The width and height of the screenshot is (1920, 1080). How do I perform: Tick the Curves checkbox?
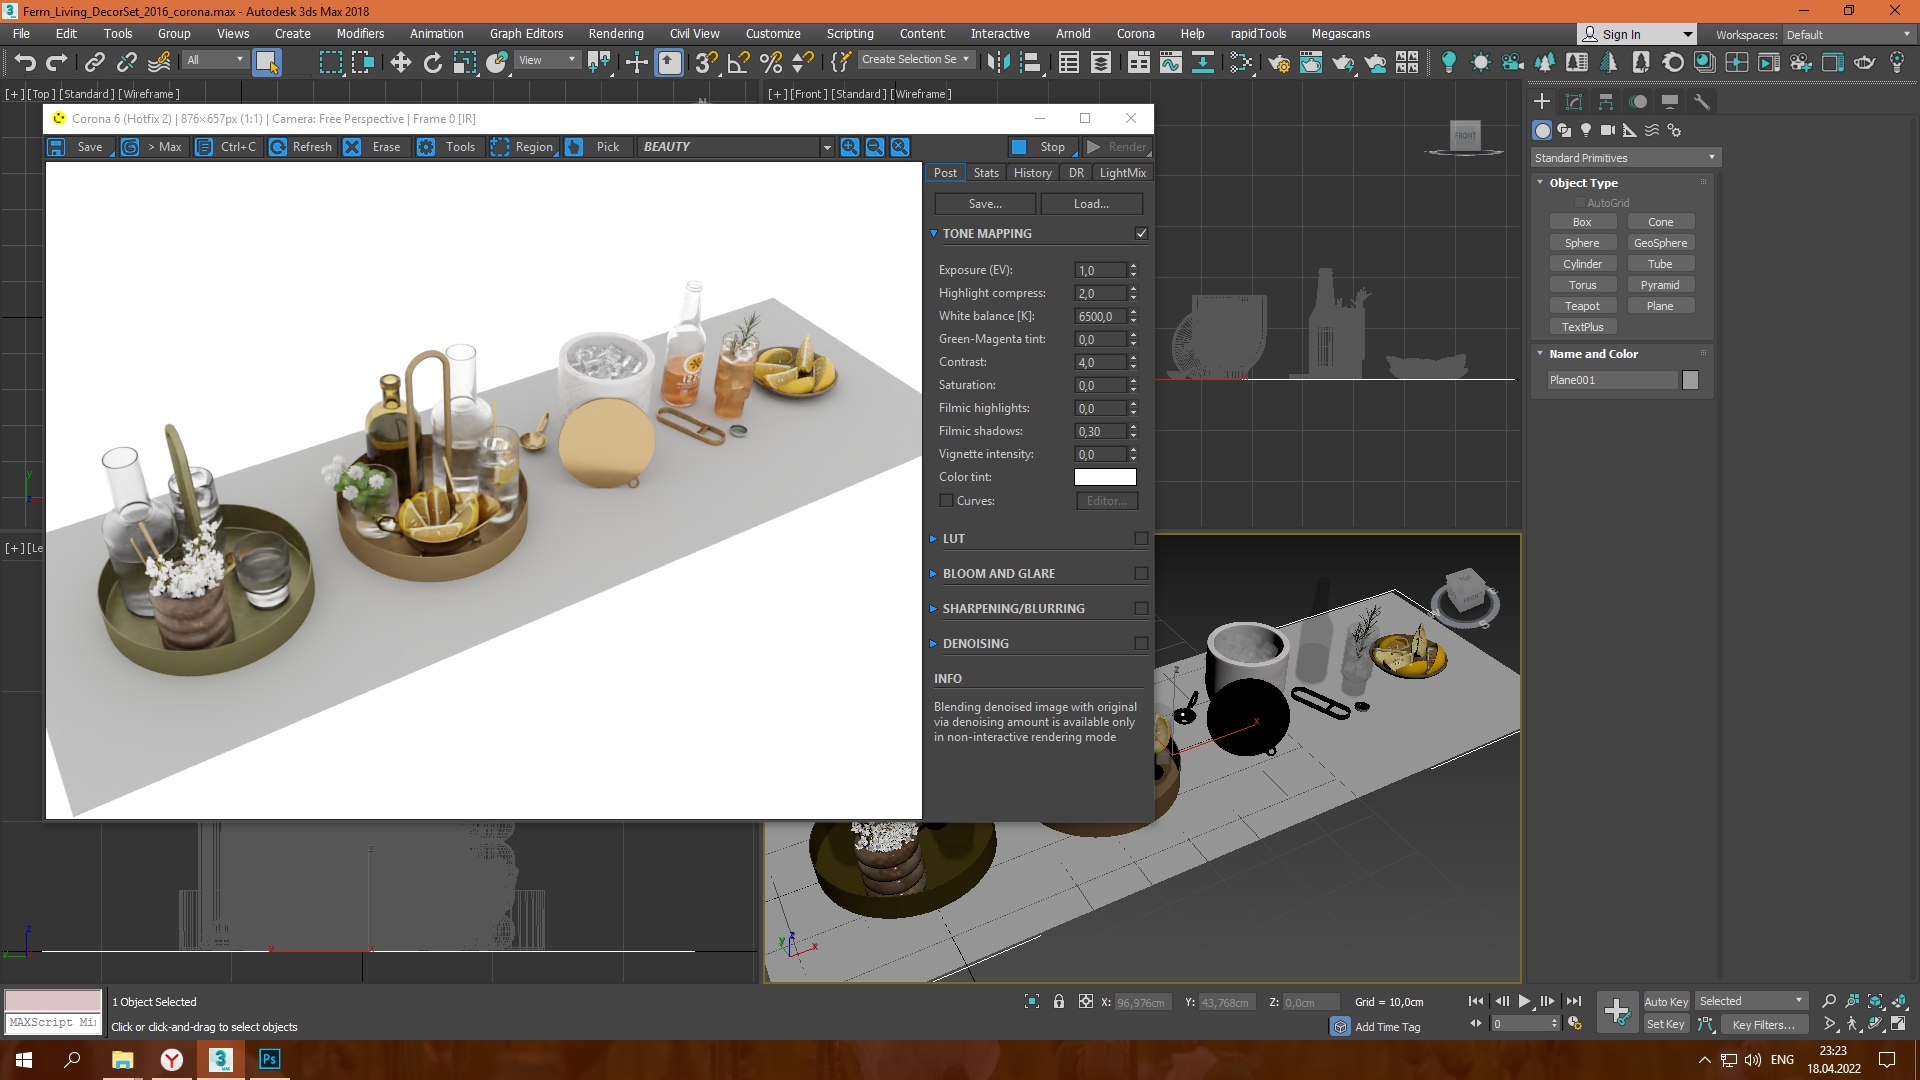click(x=946, y=500)
